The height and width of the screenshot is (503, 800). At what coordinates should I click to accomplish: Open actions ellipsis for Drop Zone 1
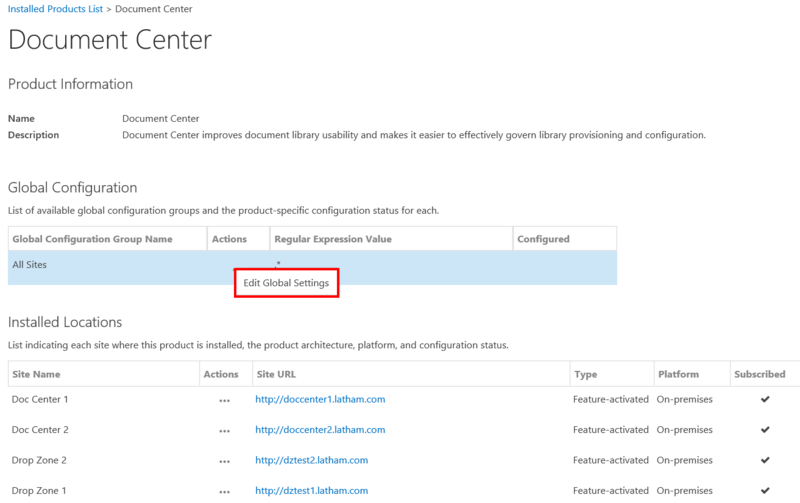tap(224, 491)
